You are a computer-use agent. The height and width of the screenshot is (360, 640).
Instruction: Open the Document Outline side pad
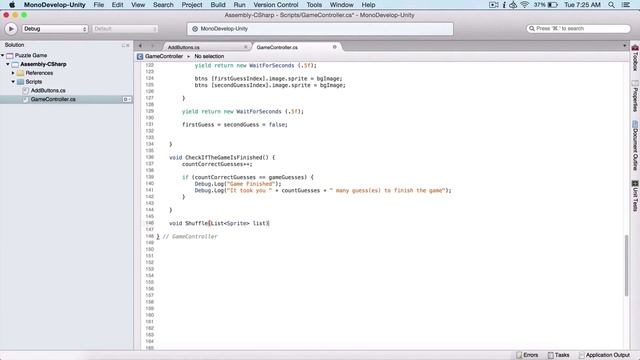tap(635, 146)
